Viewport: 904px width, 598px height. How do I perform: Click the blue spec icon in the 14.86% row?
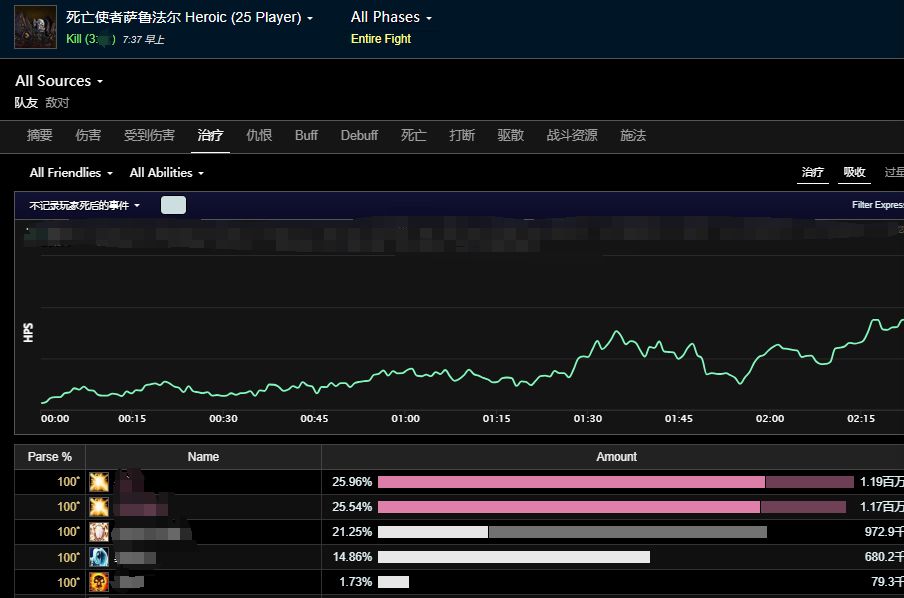(99, 557)
